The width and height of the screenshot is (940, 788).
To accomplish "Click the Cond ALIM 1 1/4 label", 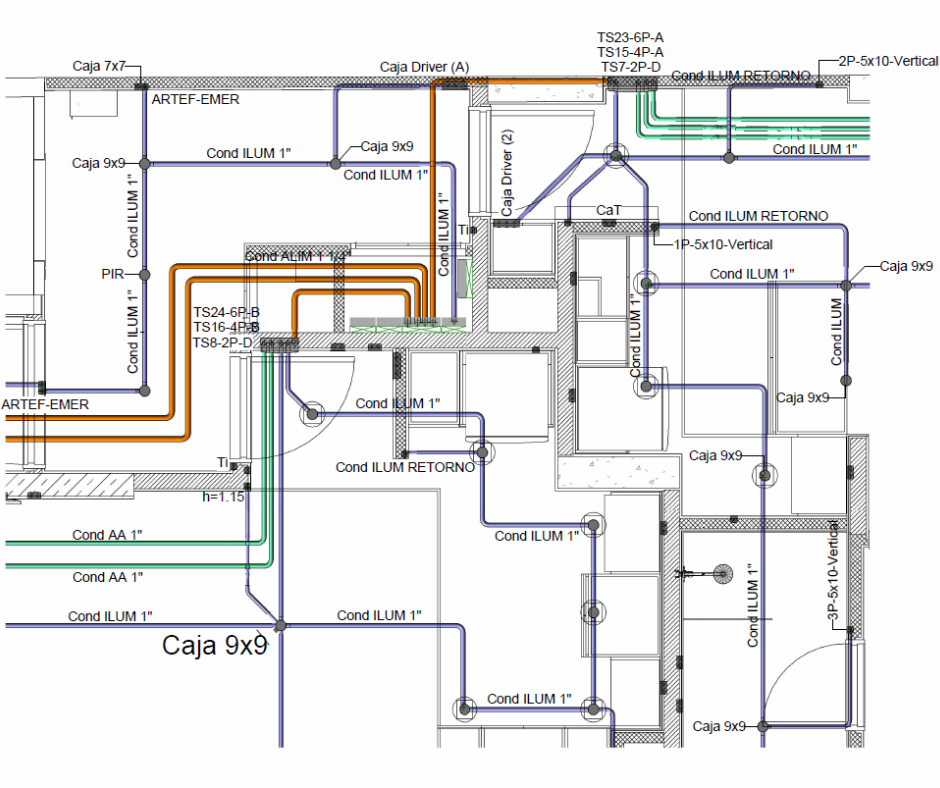I will coord(295,257).
